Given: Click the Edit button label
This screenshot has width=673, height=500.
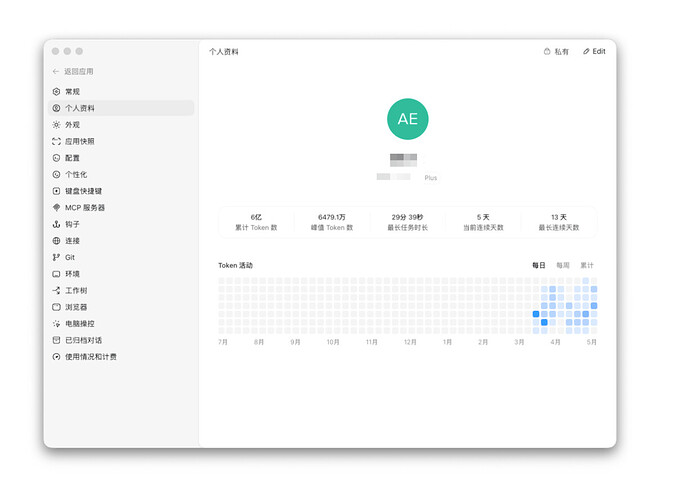Looking at the screenshot, I should (599, 52).
